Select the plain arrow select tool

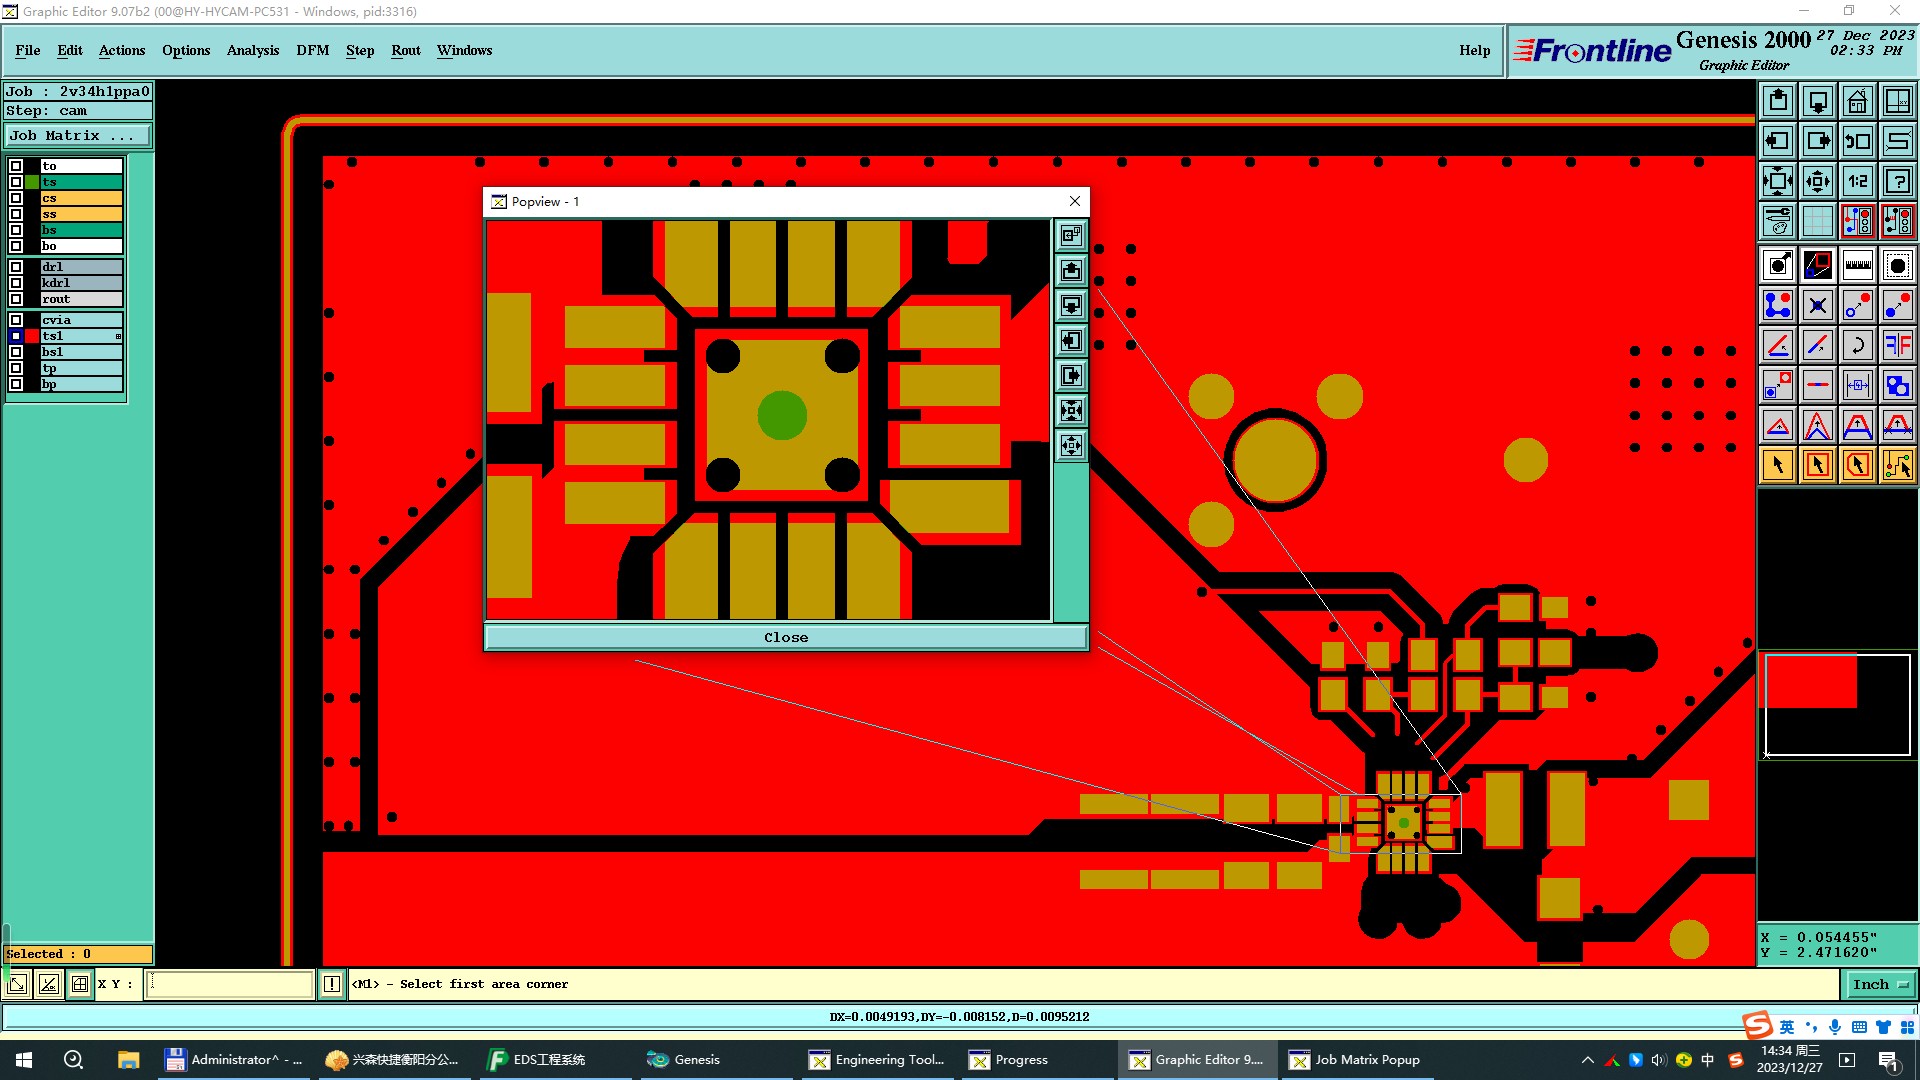tap(1778, 465)
